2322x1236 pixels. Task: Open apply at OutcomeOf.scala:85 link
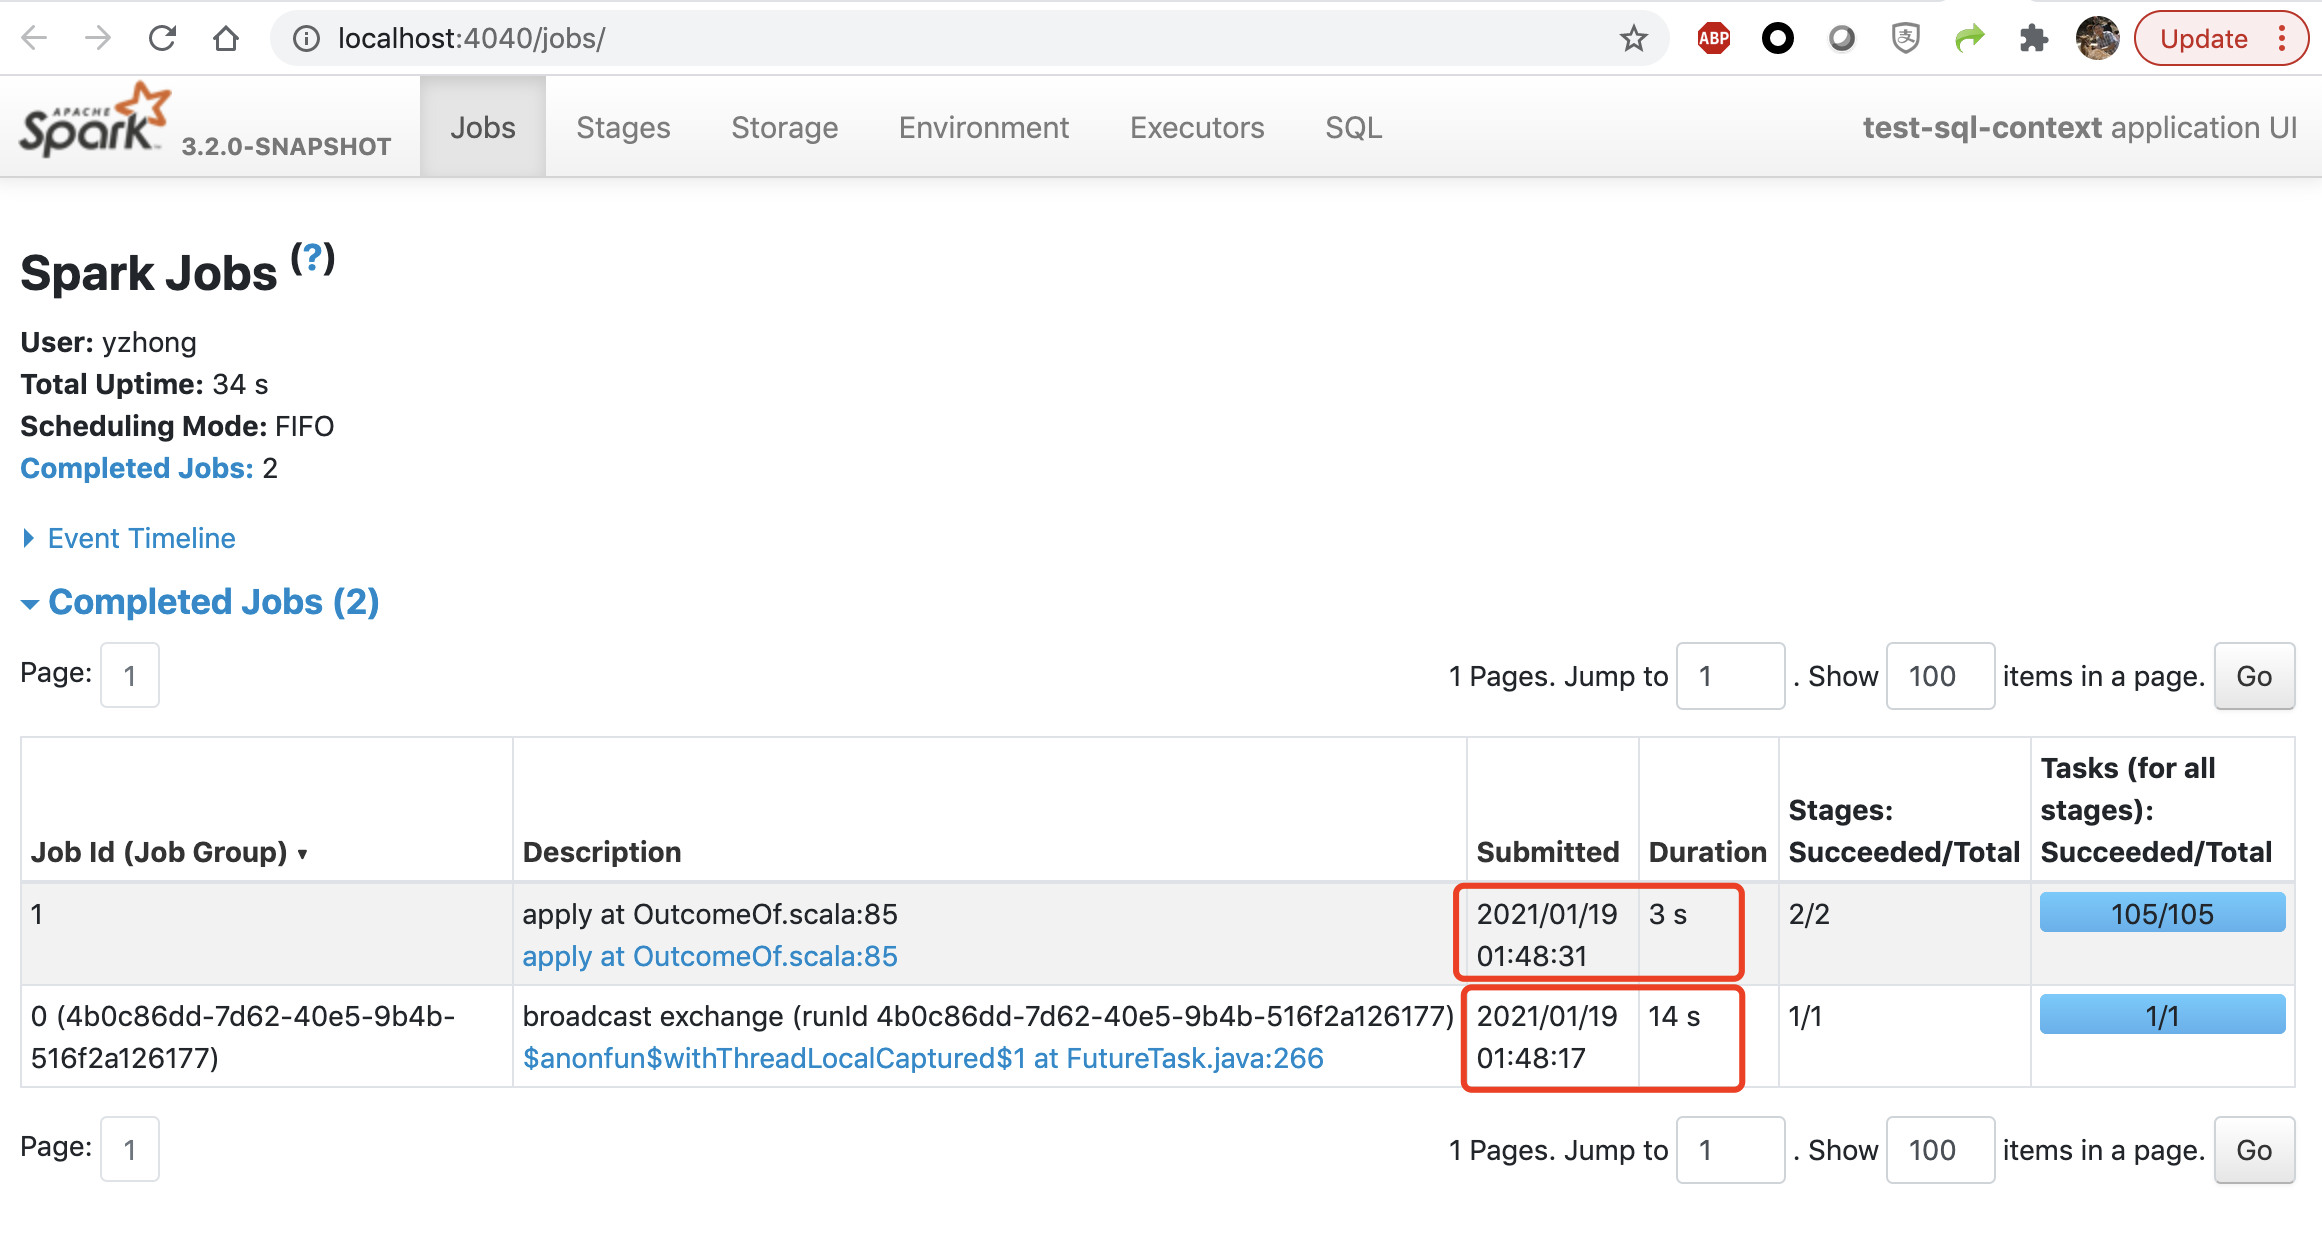(x=709, y=956)
